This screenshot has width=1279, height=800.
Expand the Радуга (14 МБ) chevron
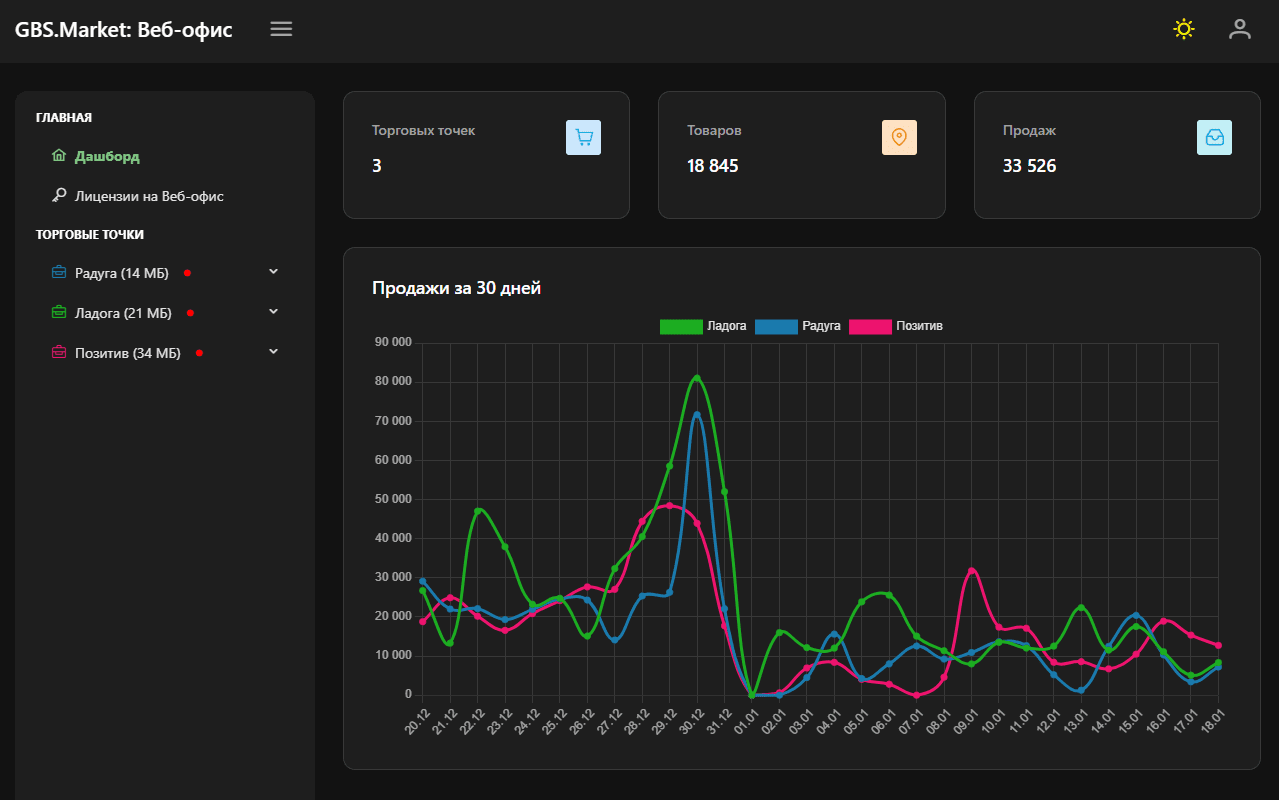[x=274, y=272]
